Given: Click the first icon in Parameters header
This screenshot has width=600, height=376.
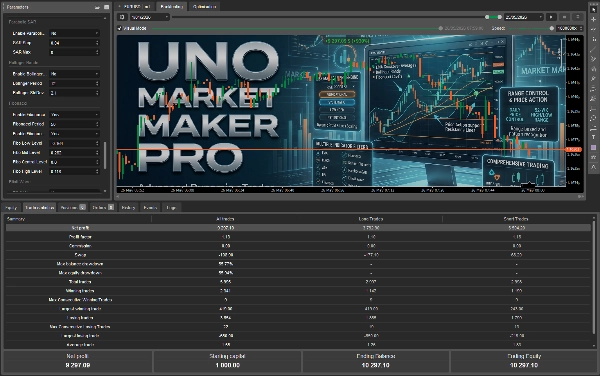Looking at the screenshot, I should click(x=98, y=7).
